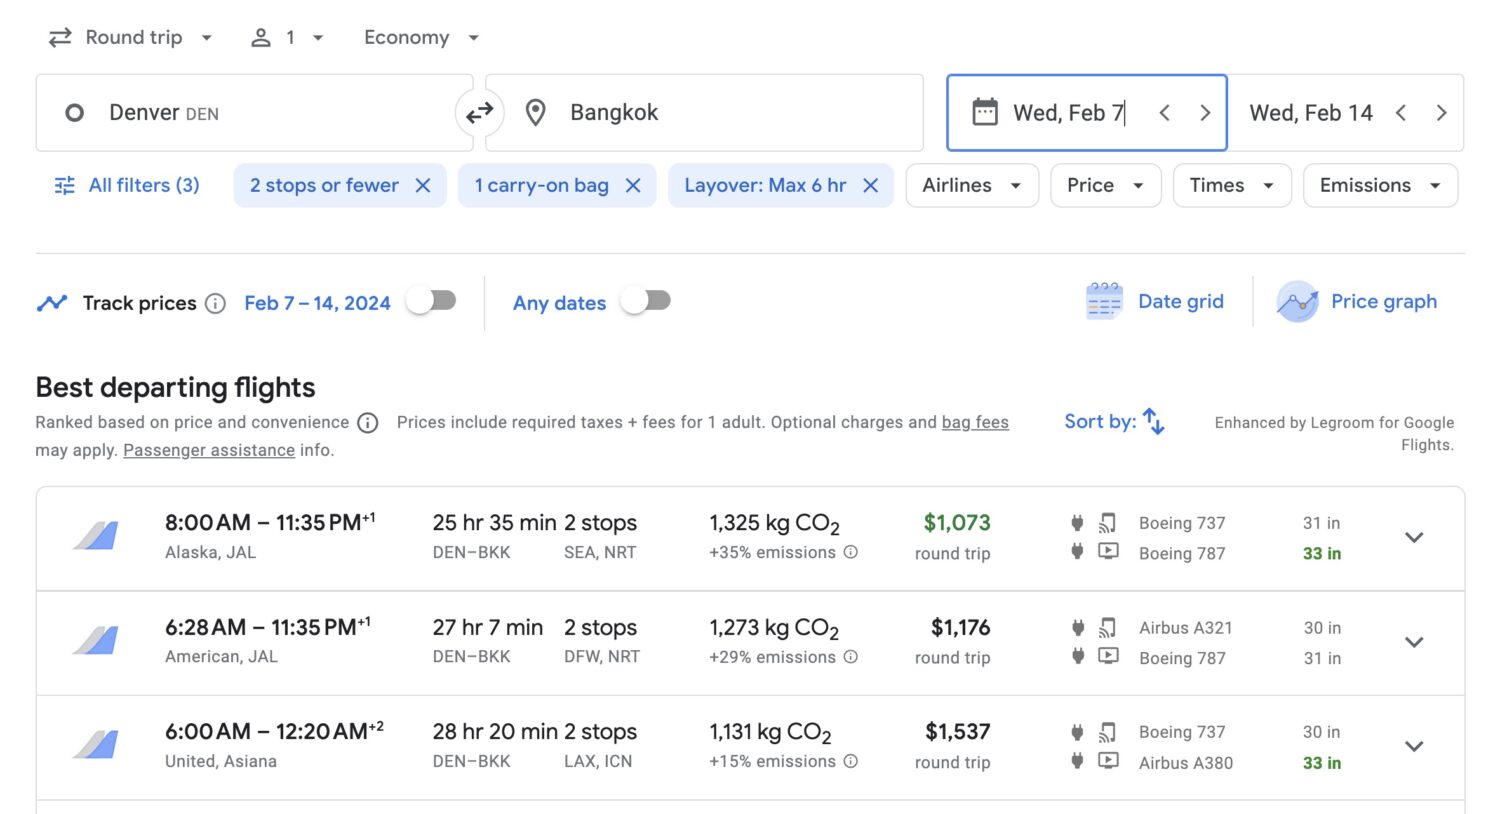Open the Round trip selector
This screenshot has height=814, width=1500.
[130, 37]
